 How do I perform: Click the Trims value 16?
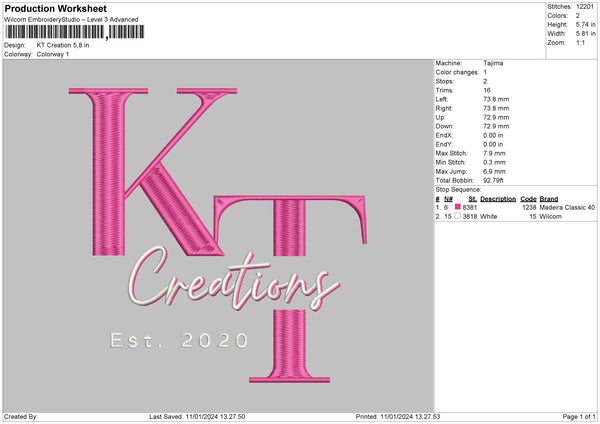click(487, 90)
